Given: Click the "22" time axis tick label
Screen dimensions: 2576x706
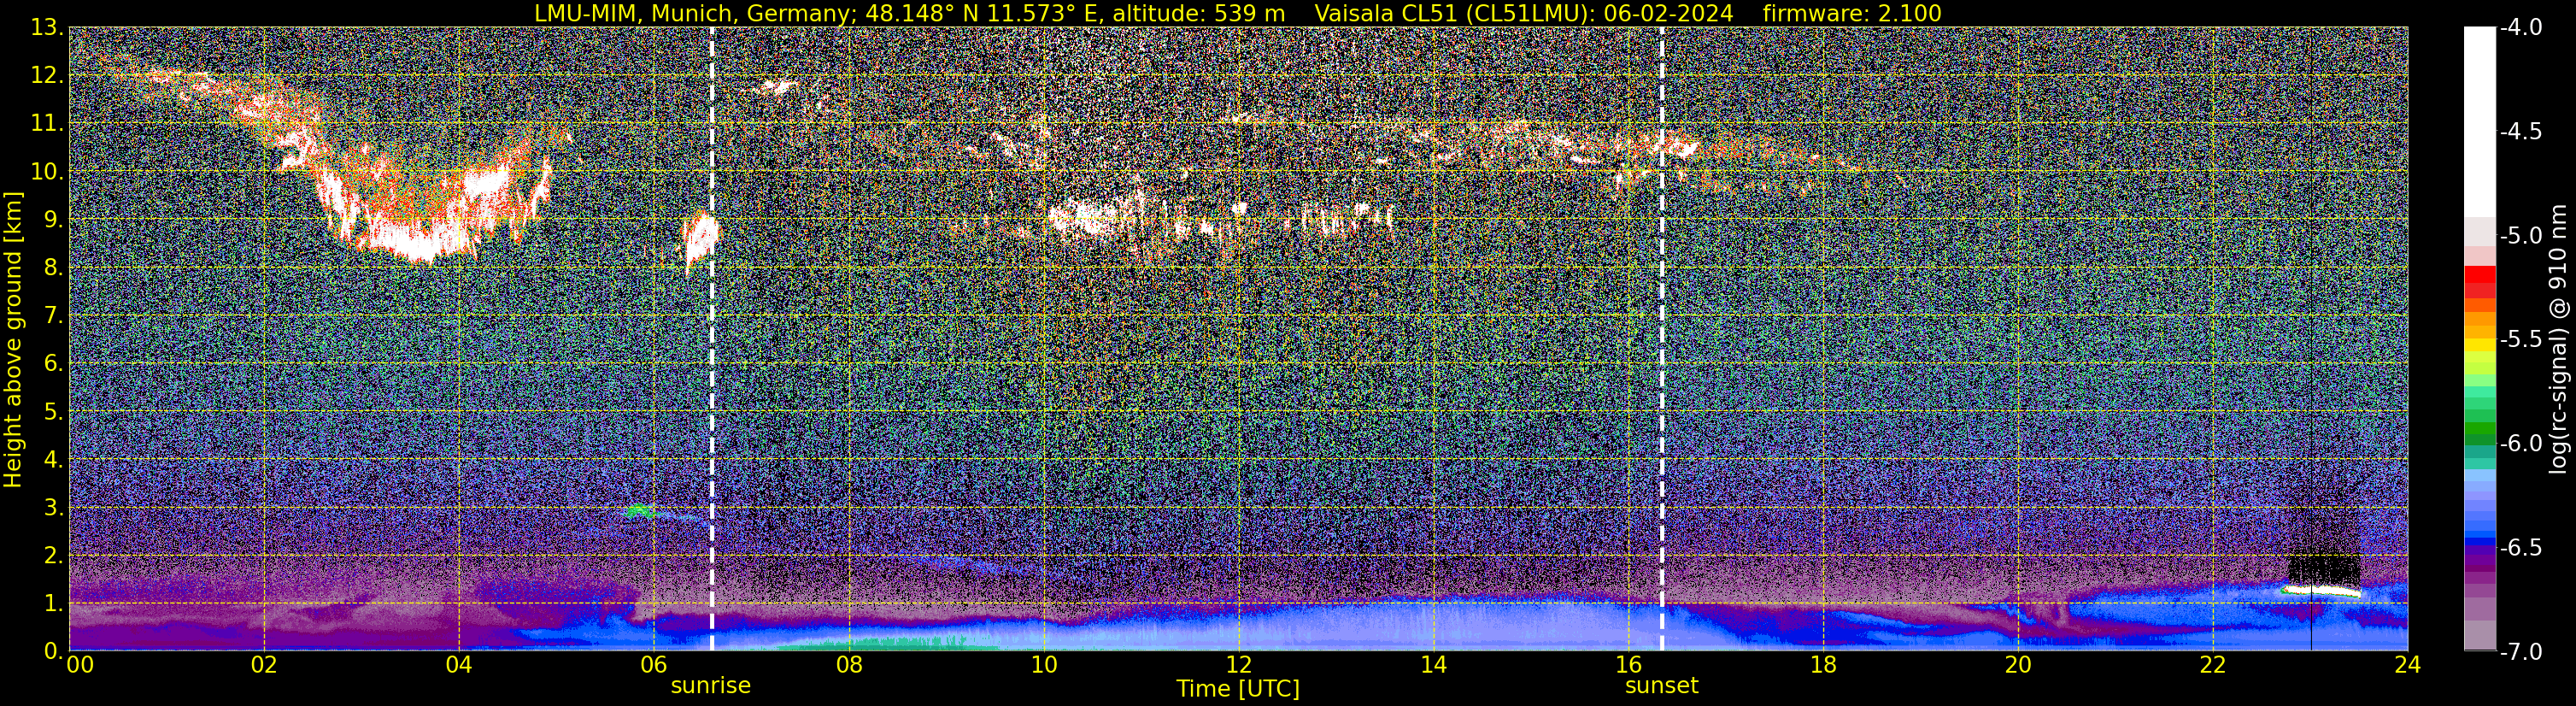Looking at the screenshot, I should 2213,666.
